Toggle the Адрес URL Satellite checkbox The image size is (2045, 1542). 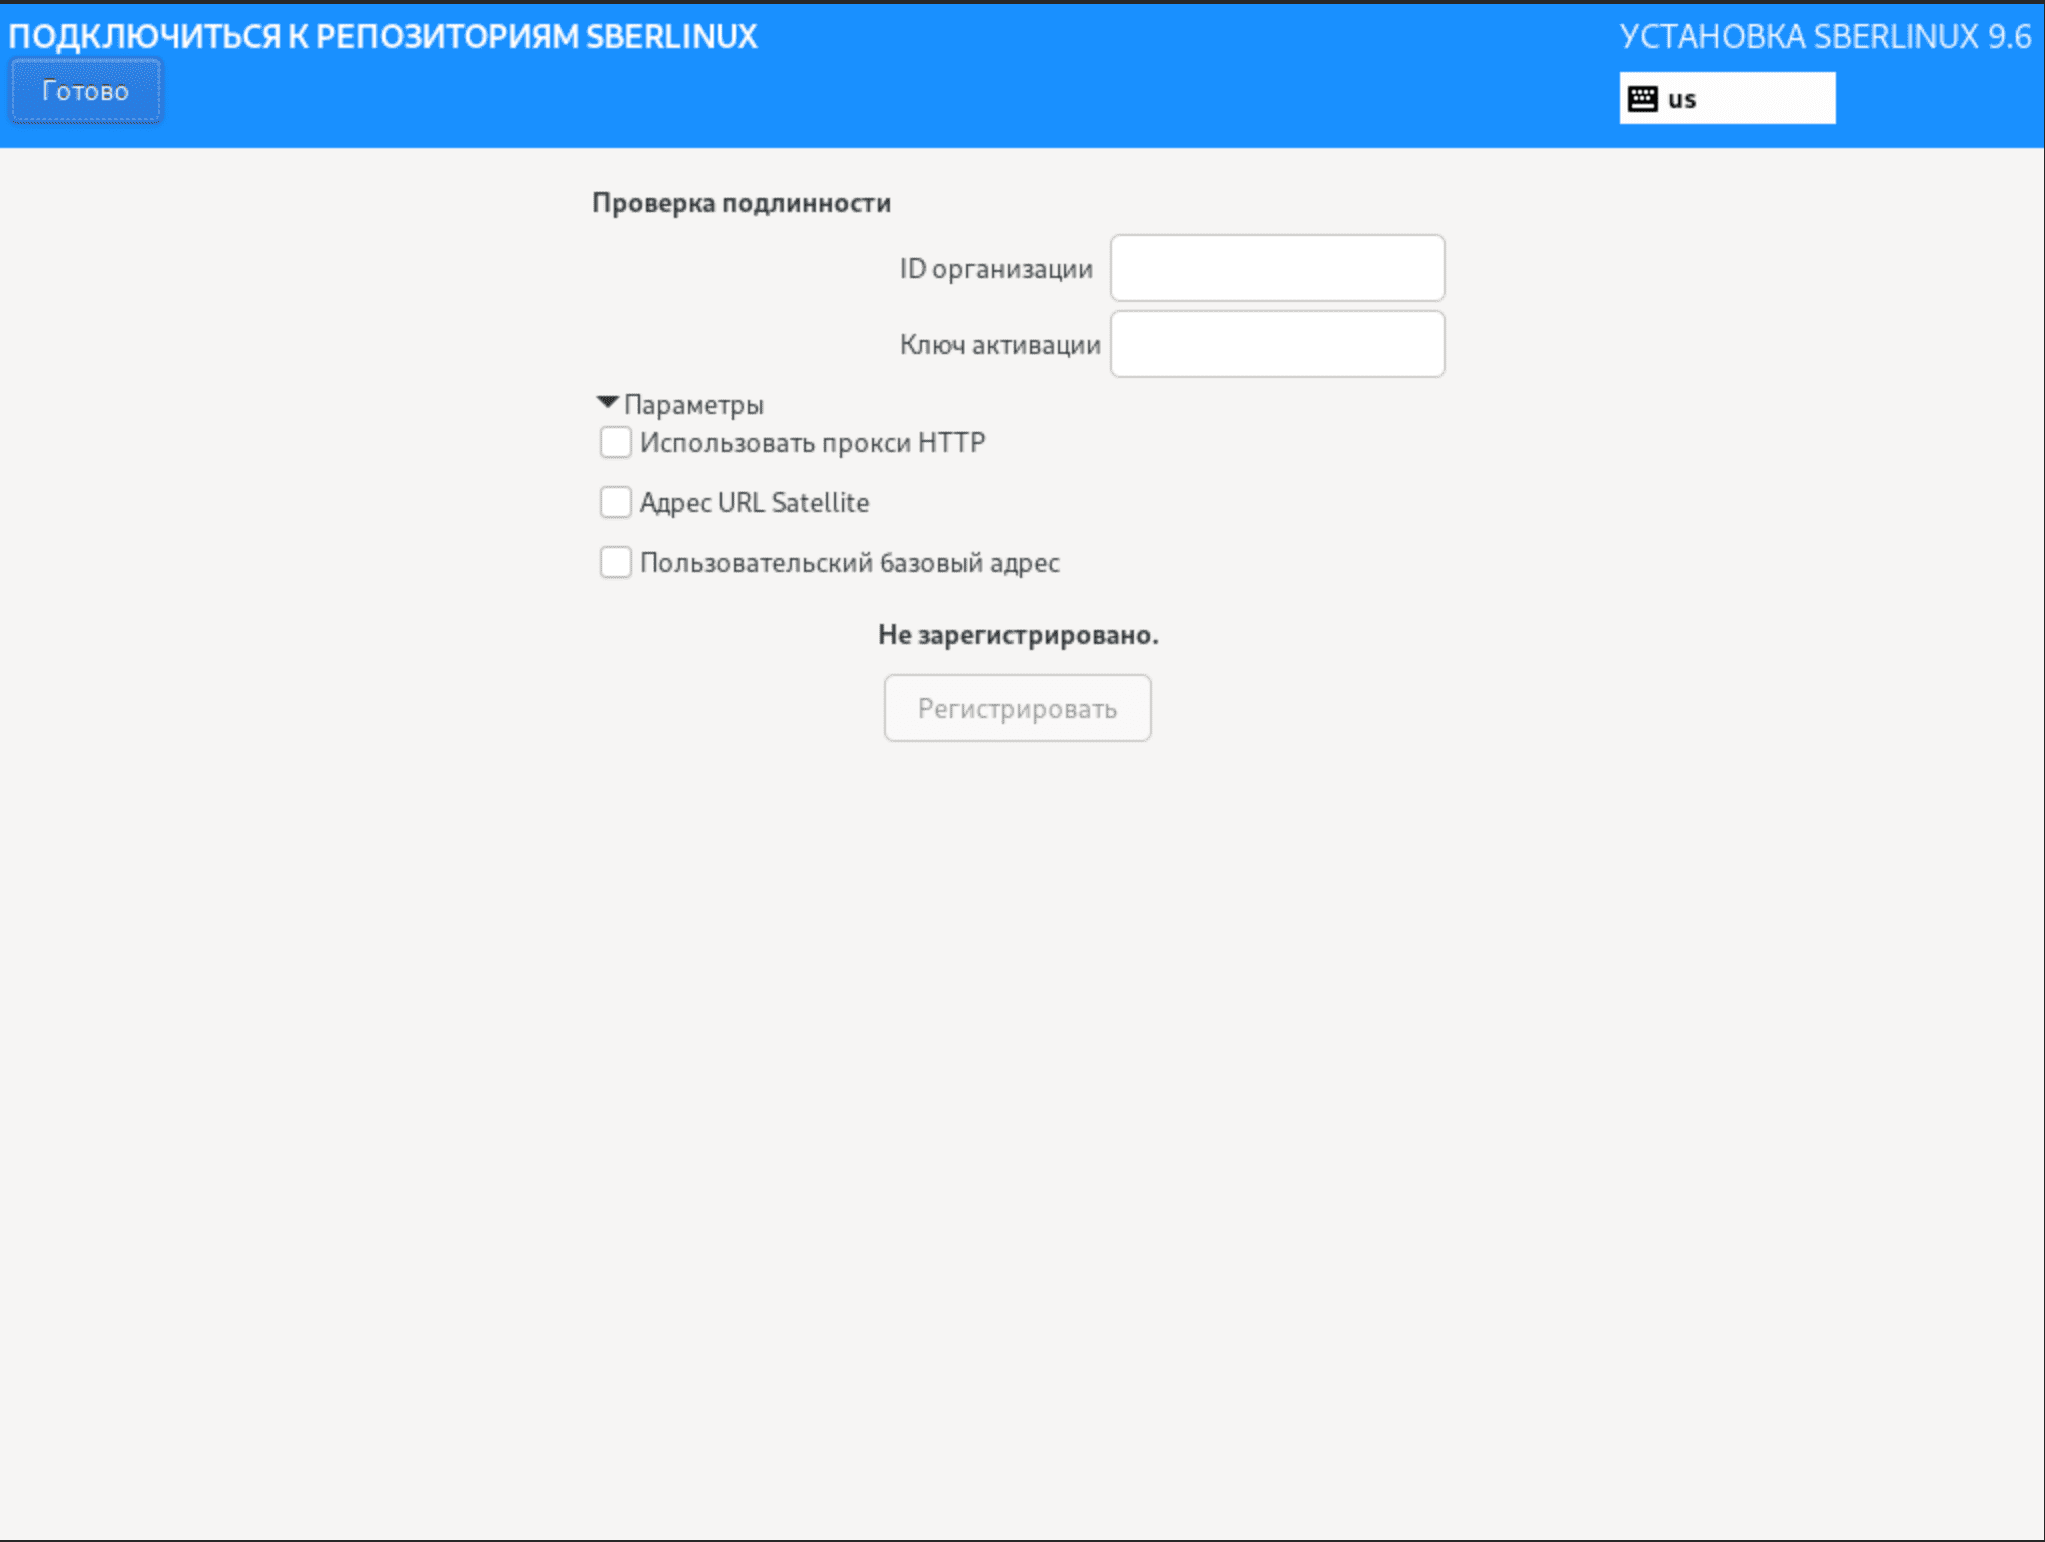point(615,502)
